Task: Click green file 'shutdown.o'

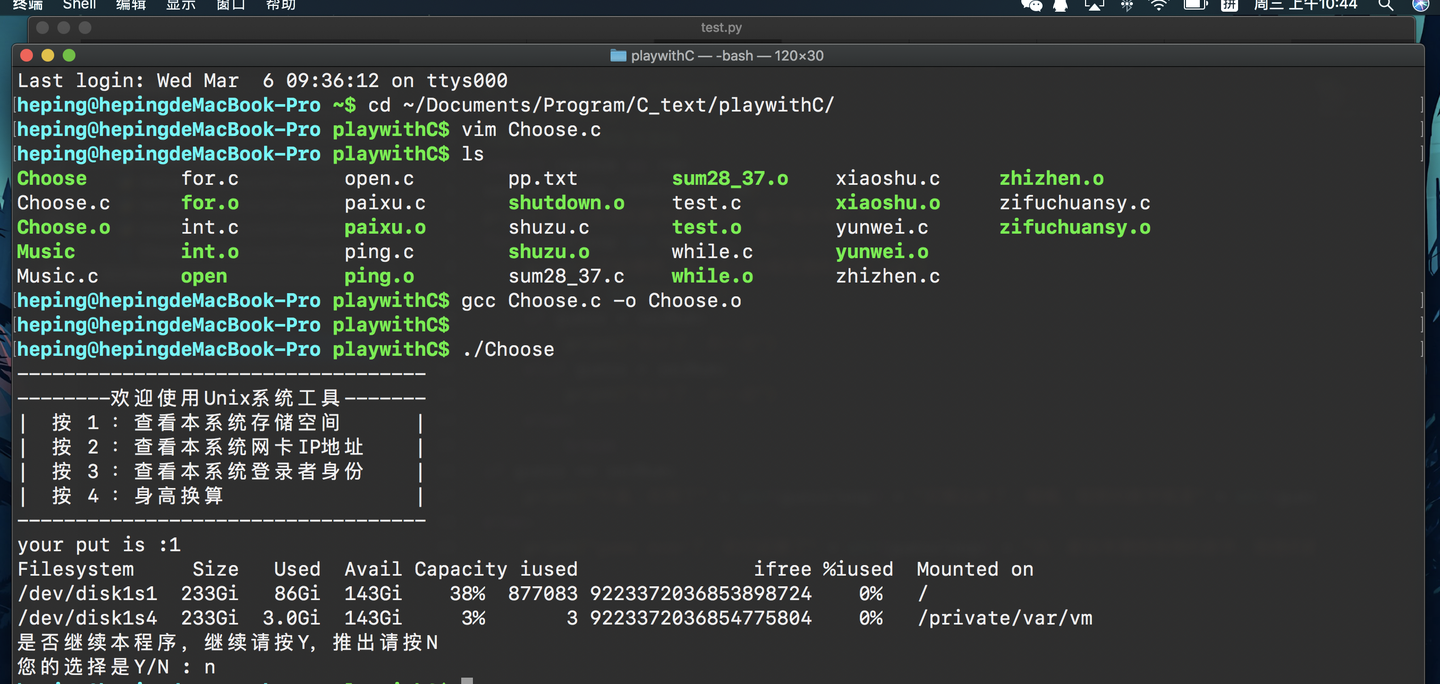Action: (x=566, y=203)
